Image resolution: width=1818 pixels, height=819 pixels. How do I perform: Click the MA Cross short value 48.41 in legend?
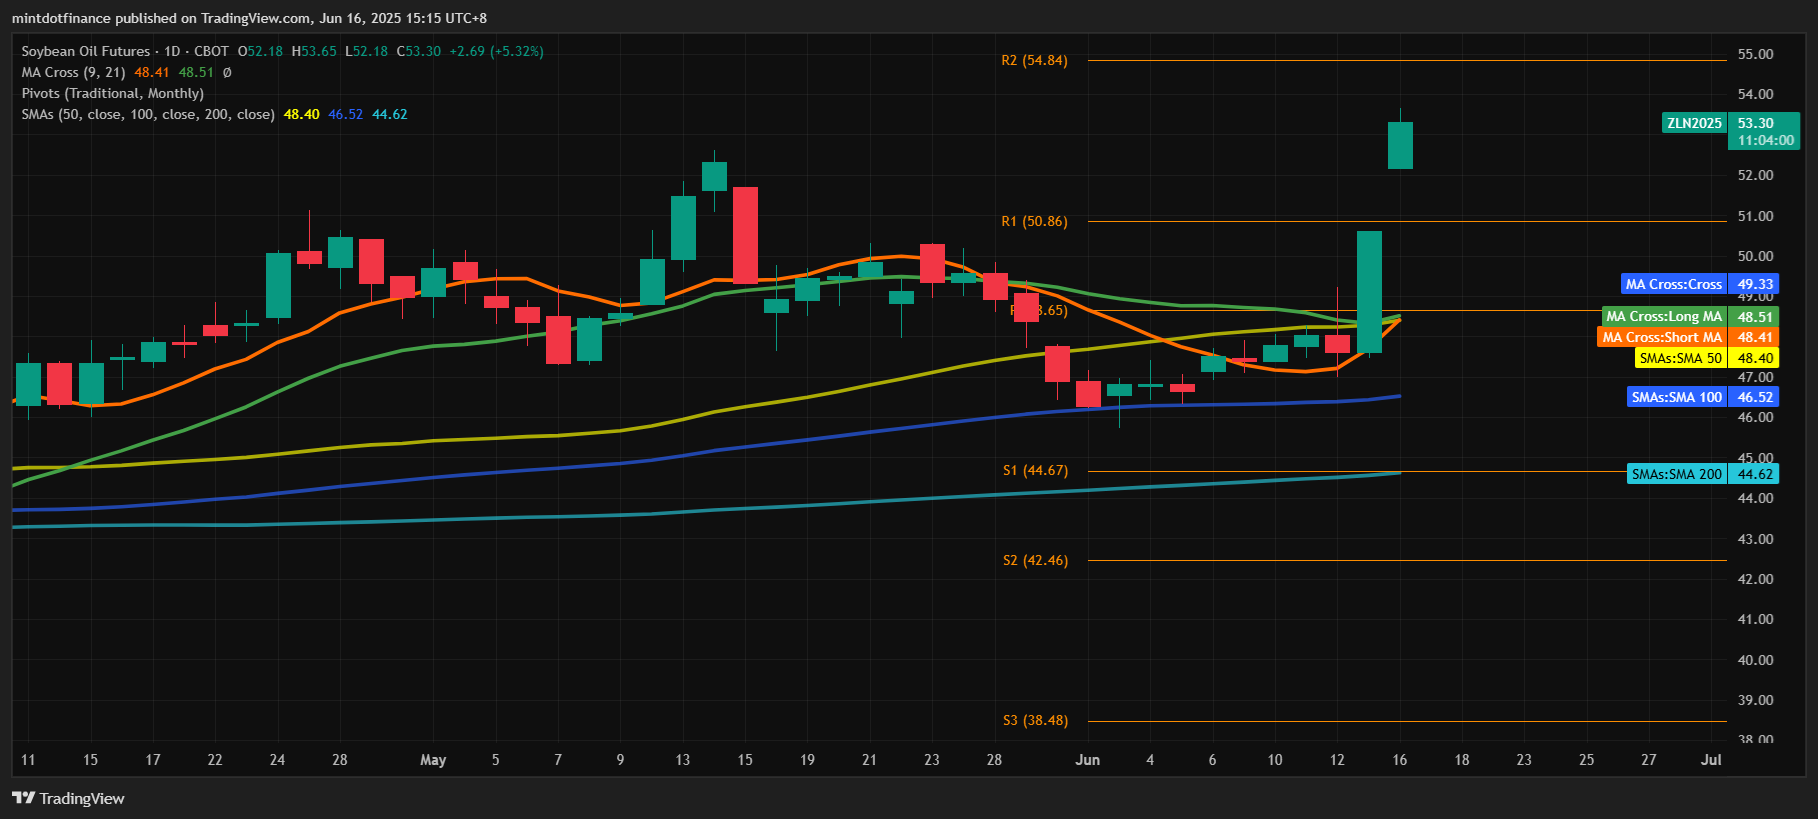(152, 72)
